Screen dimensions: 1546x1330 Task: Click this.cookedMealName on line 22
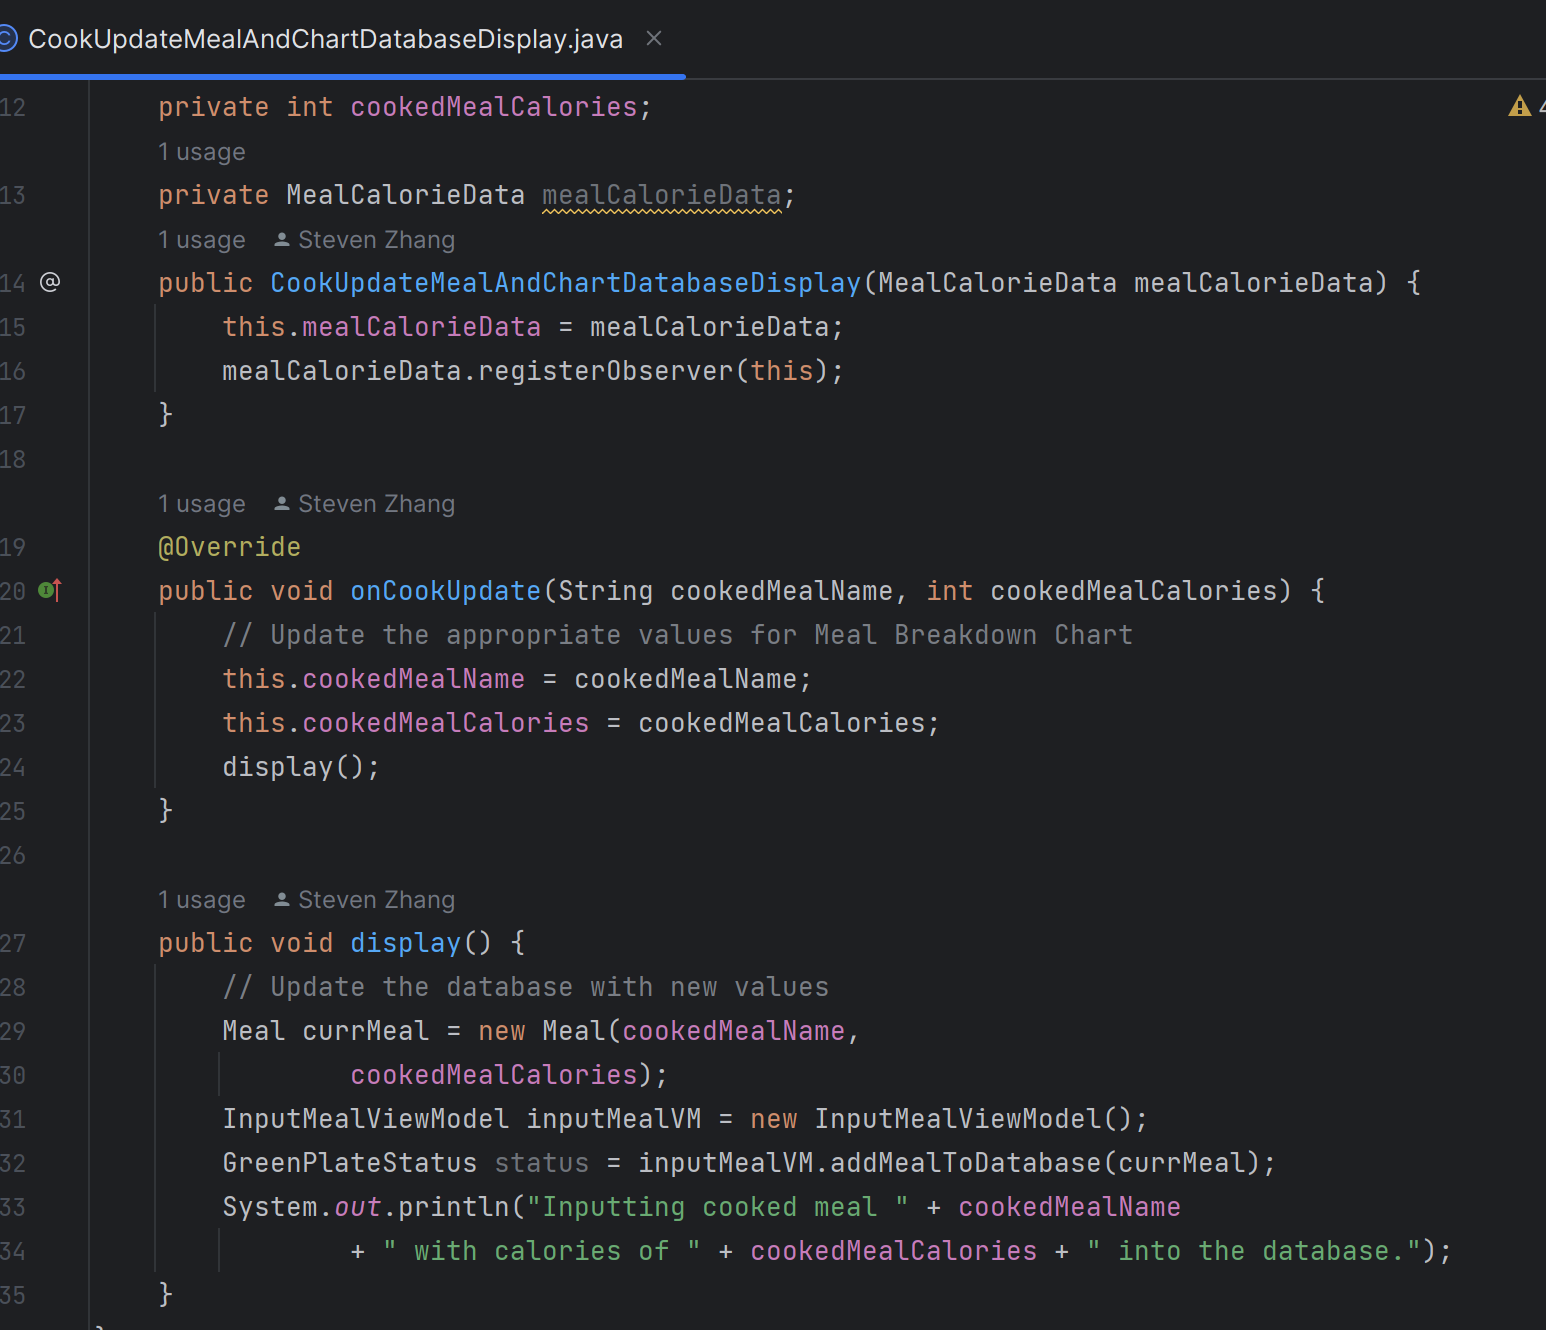coord(374,679)
